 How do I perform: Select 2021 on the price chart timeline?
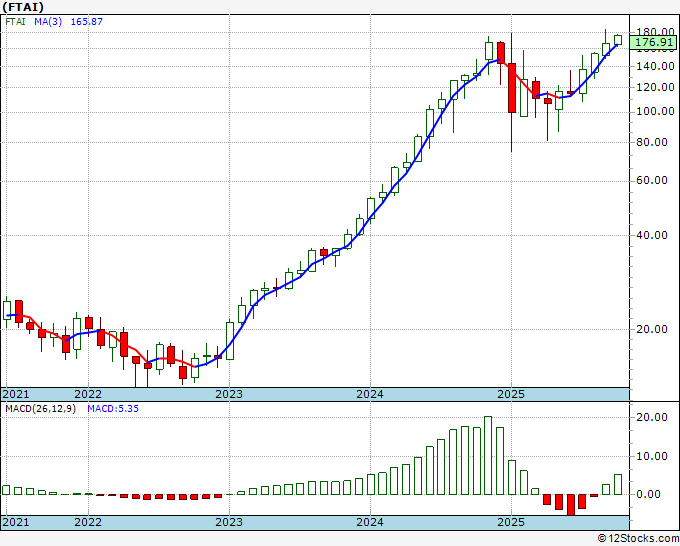[16, 394]
